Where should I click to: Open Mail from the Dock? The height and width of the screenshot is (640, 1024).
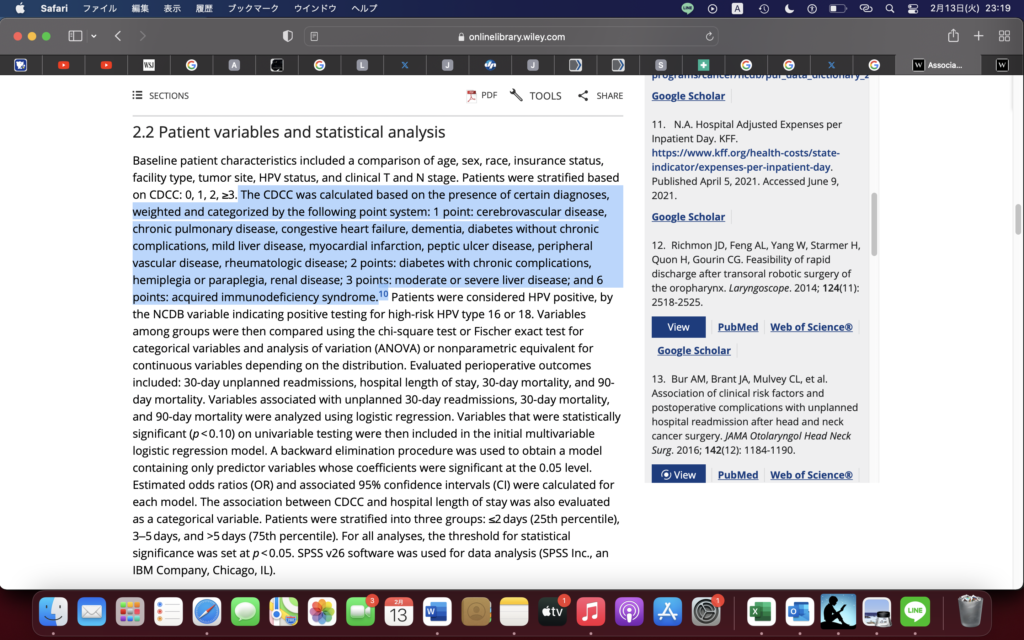click(x=92, y=612)
